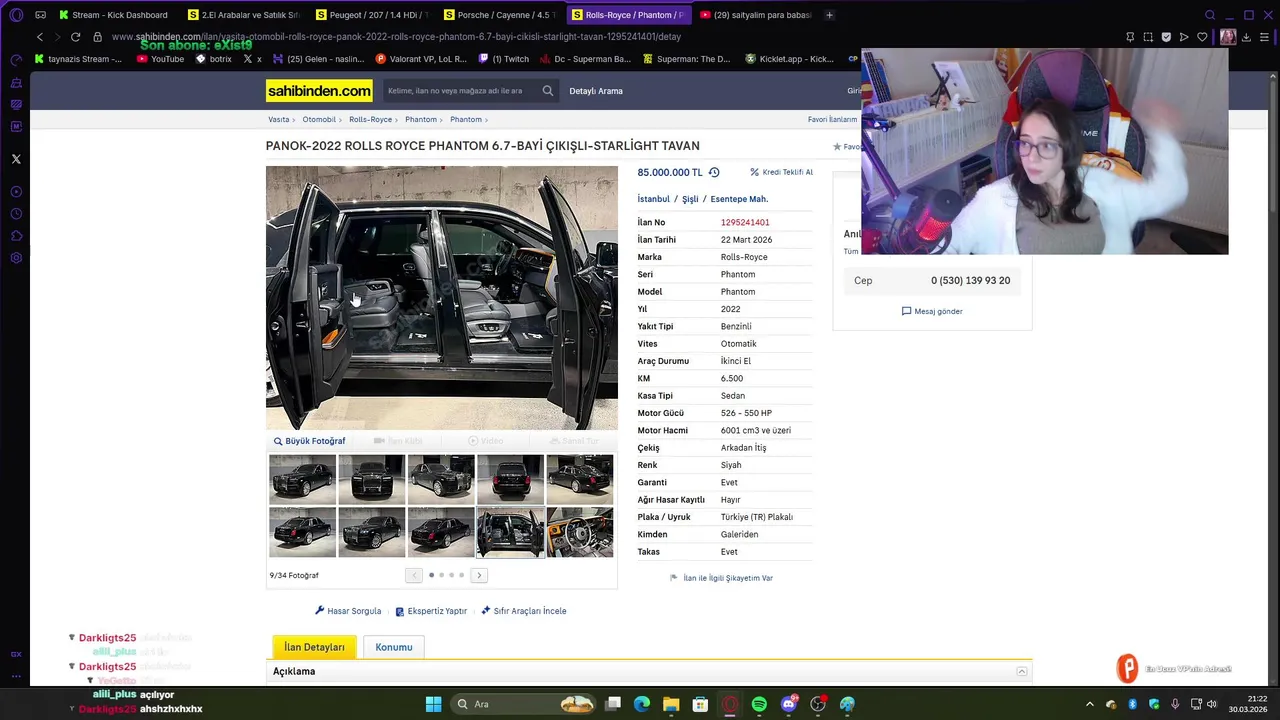Open Windows Start menu
Viewport: 1280px width, 720px height.
[x=433, y=704]
